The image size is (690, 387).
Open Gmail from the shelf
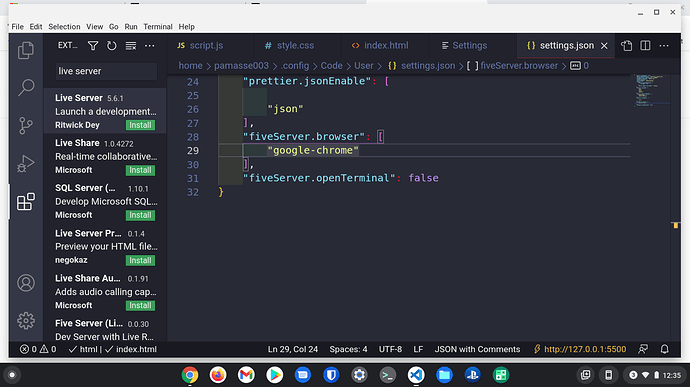click(x=246, y=375)
